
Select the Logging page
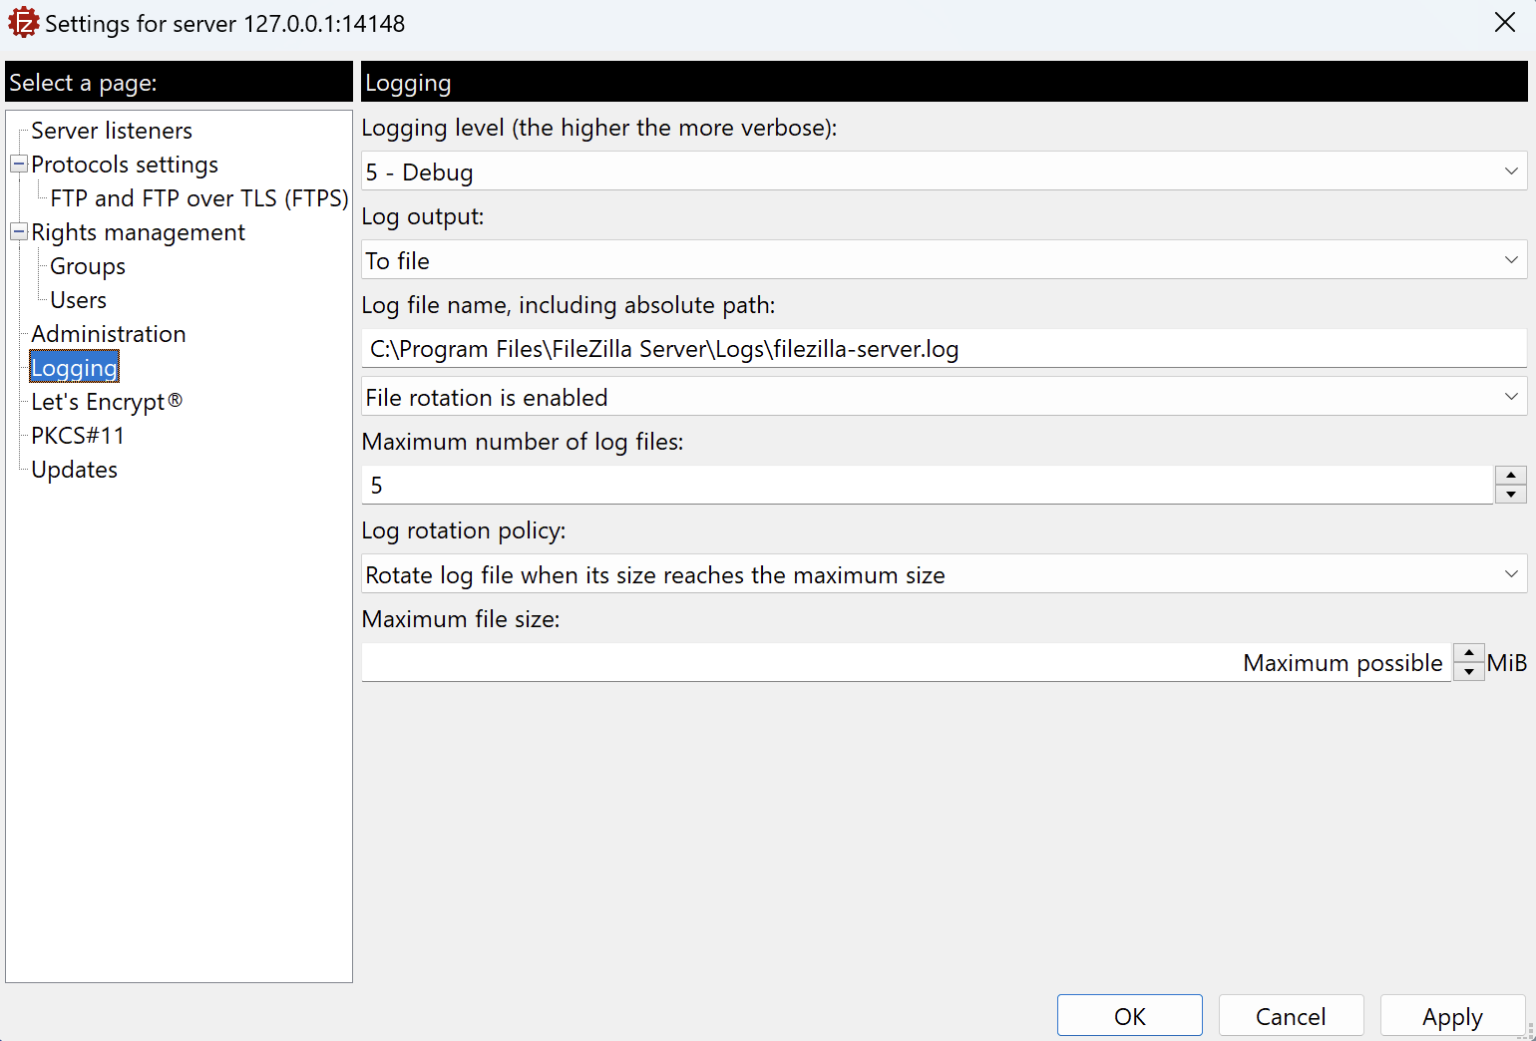pos(74,367)
